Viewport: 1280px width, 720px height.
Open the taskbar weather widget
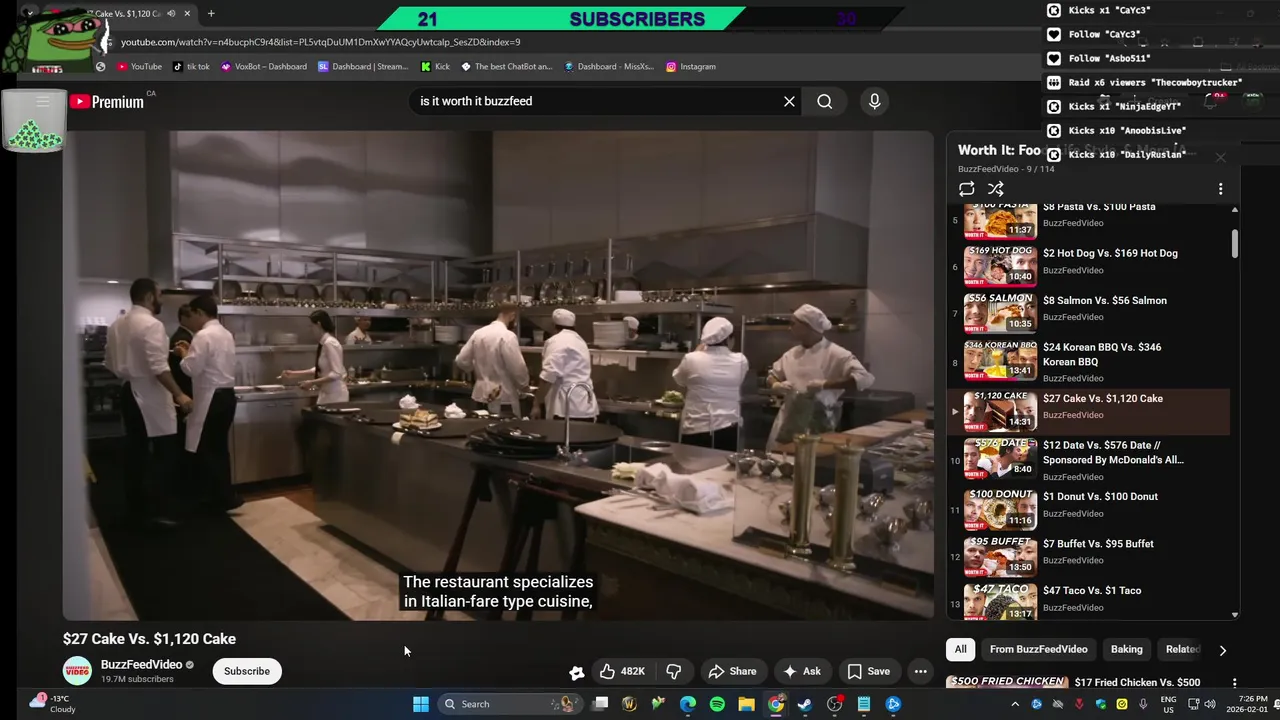(51, 704)
